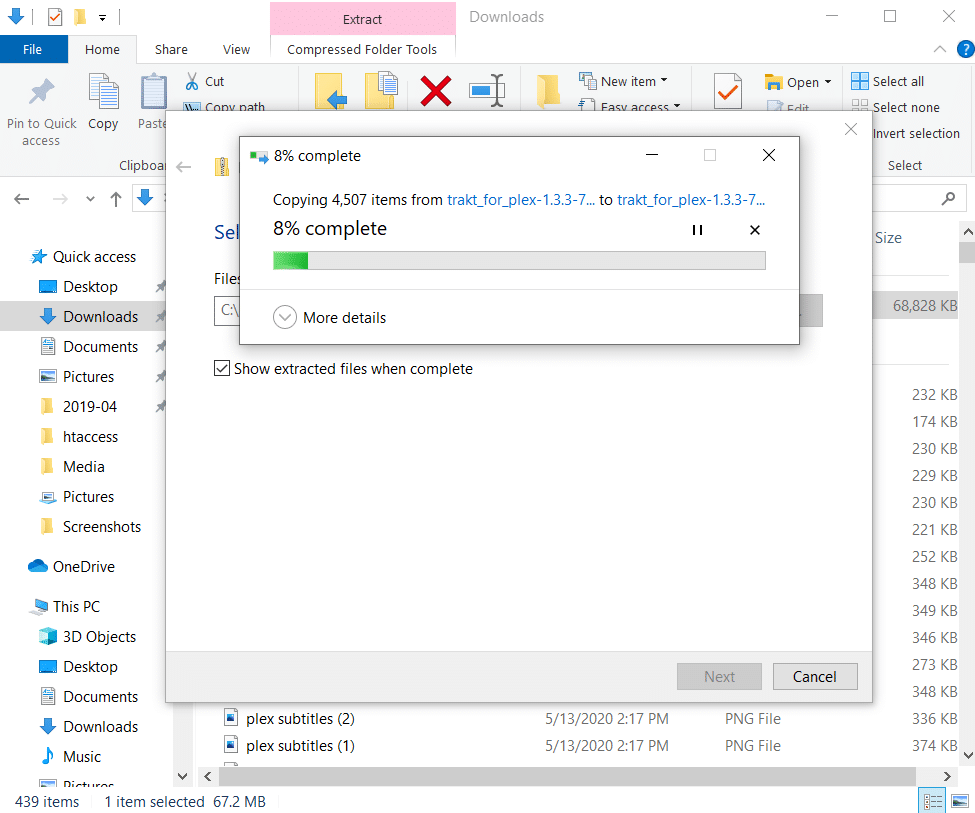Pause the copy operation
This screenshot has width=975, height=813.
pyautogui.click(x=697, y=230)
